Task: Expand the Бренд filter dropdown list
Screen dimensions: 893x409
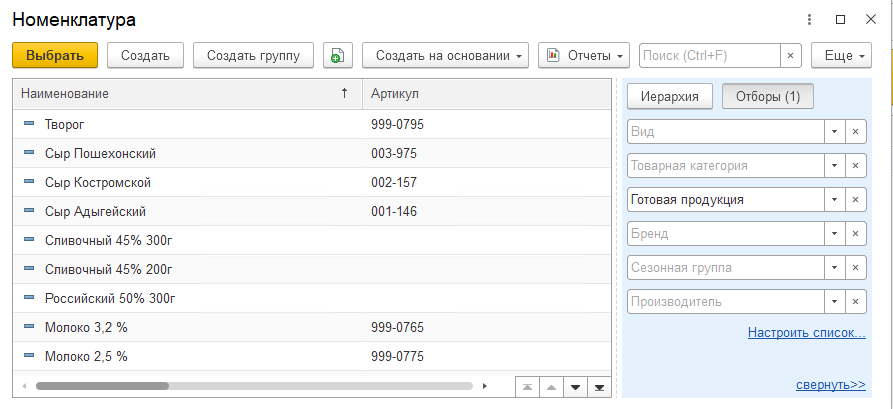Action: [833, 234]
